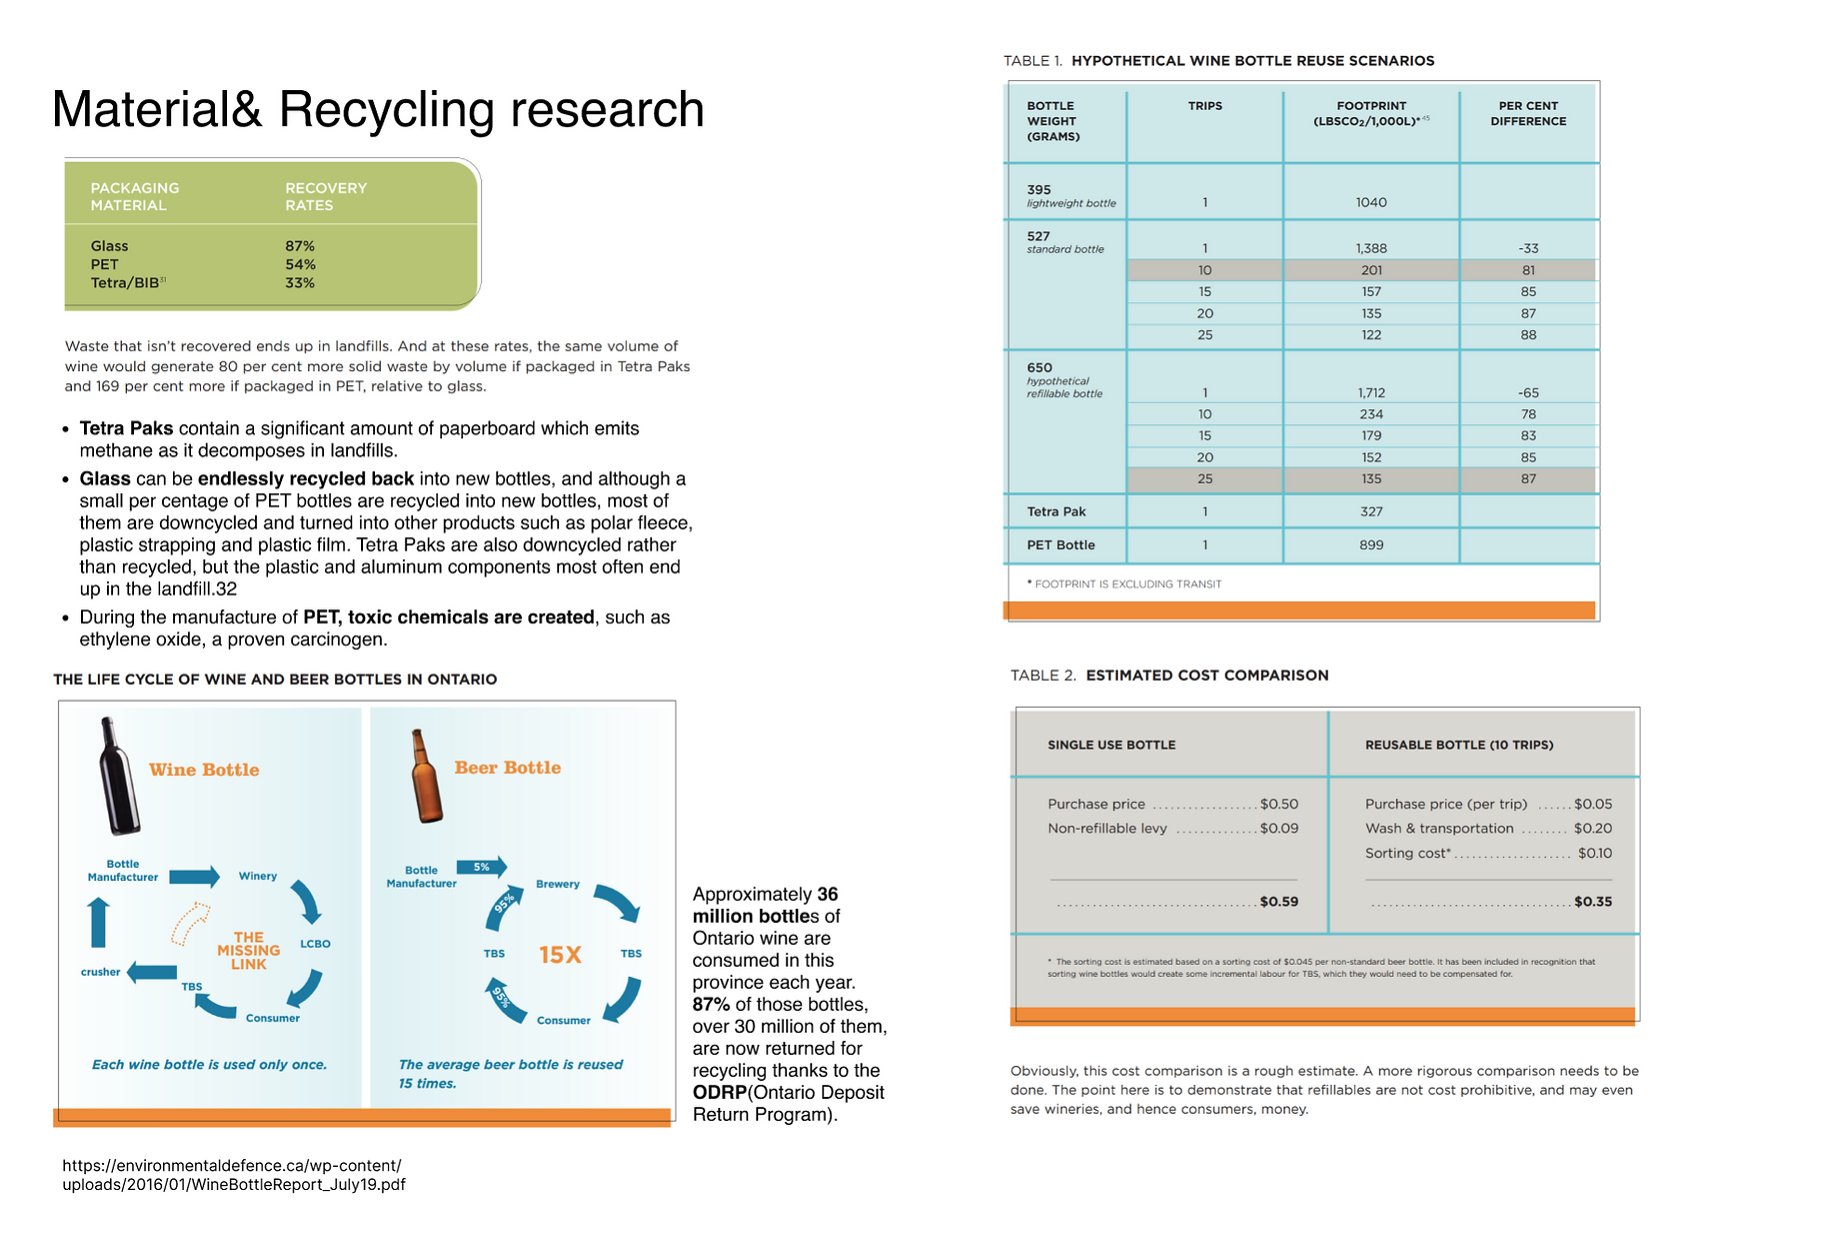
Task: Click the '899' footprint value
Action: [1371, 545]
